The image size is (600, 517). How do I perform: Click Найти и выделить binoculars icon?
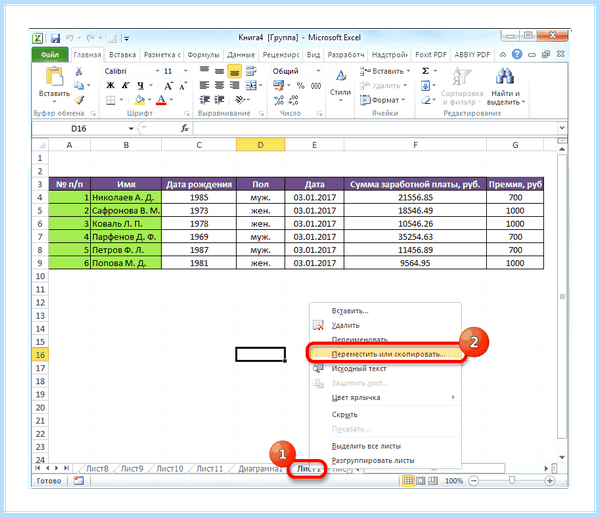pyautogui.click(x=505, y=76)
